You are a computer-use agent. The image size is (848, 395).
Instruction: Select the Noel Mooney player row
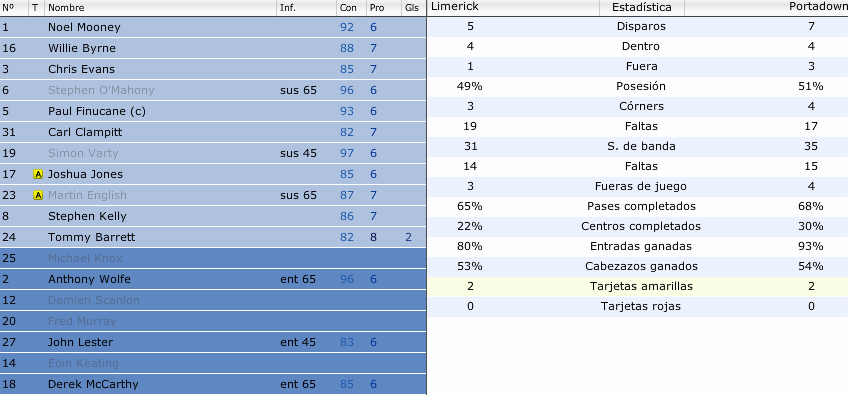pos(213,27)
